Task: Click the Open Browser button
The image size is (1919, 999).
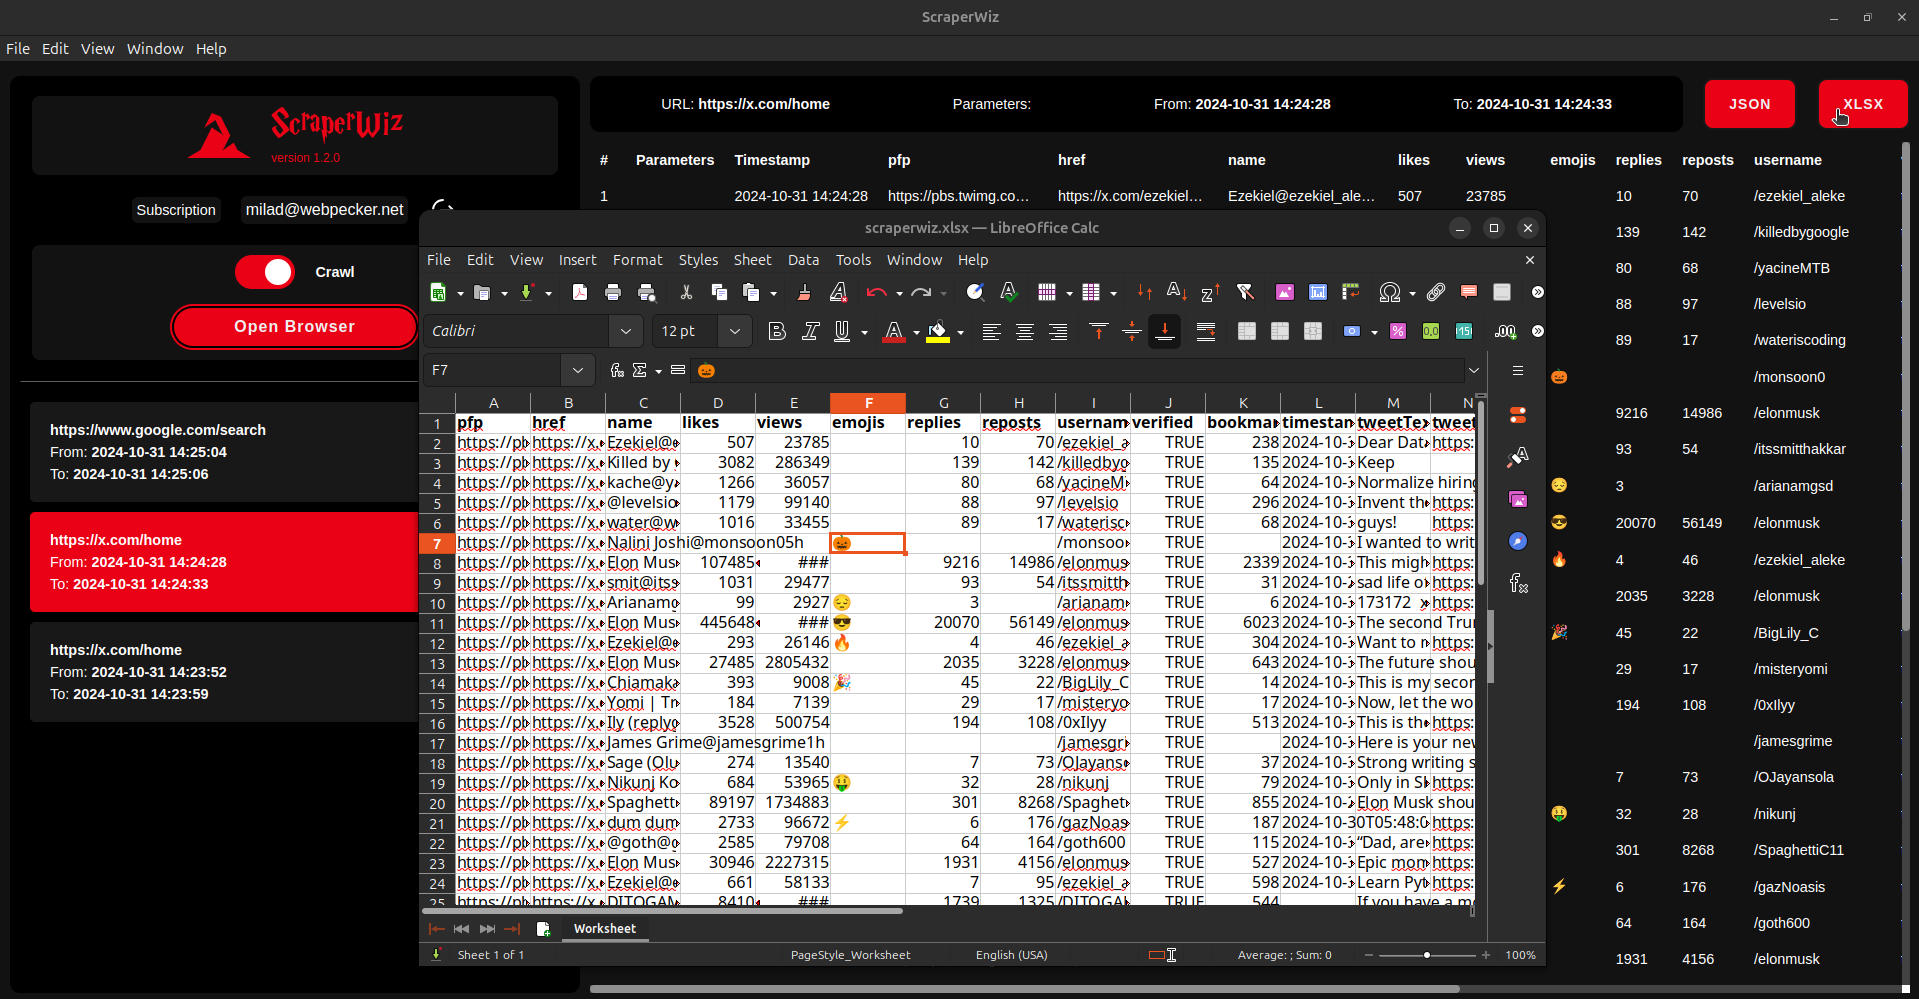Action: pyautogui.click(x=294, y=327)
